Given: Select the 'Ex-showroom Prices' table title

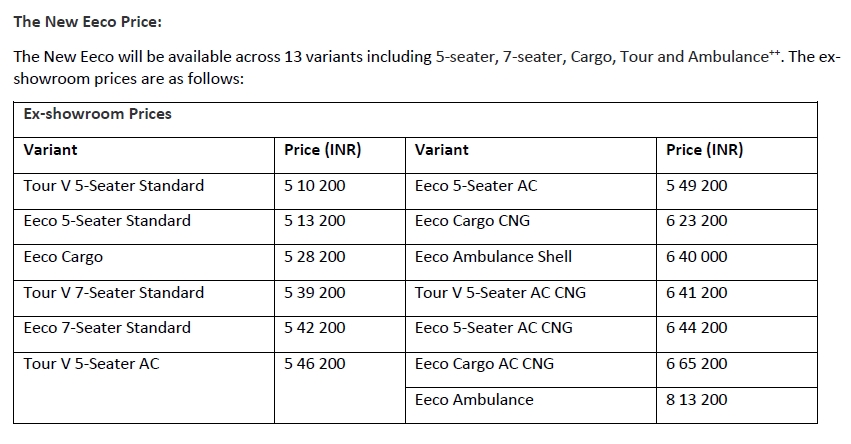Looking at the screenshot, I should pos(98,114).
